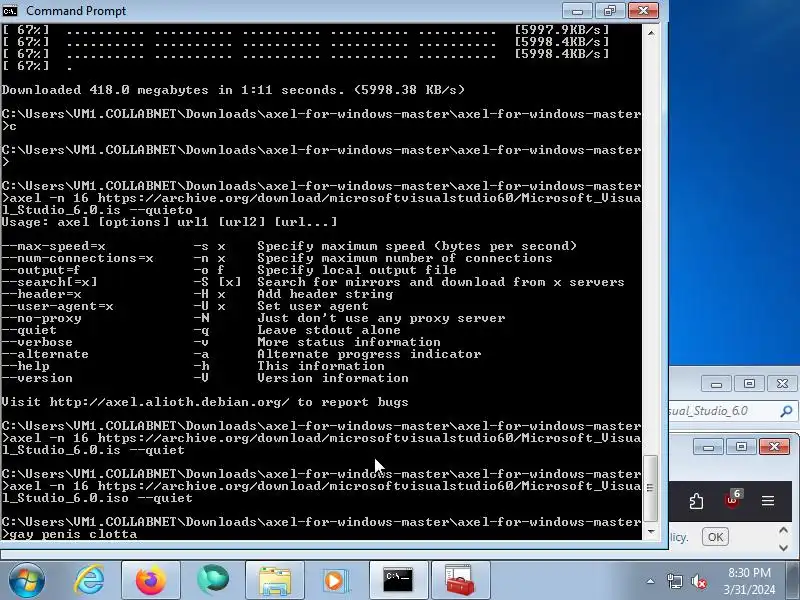Launch Internet Explorer from the taskbar
The height and width of the screenshot is (600, 800).
point(89,580)
